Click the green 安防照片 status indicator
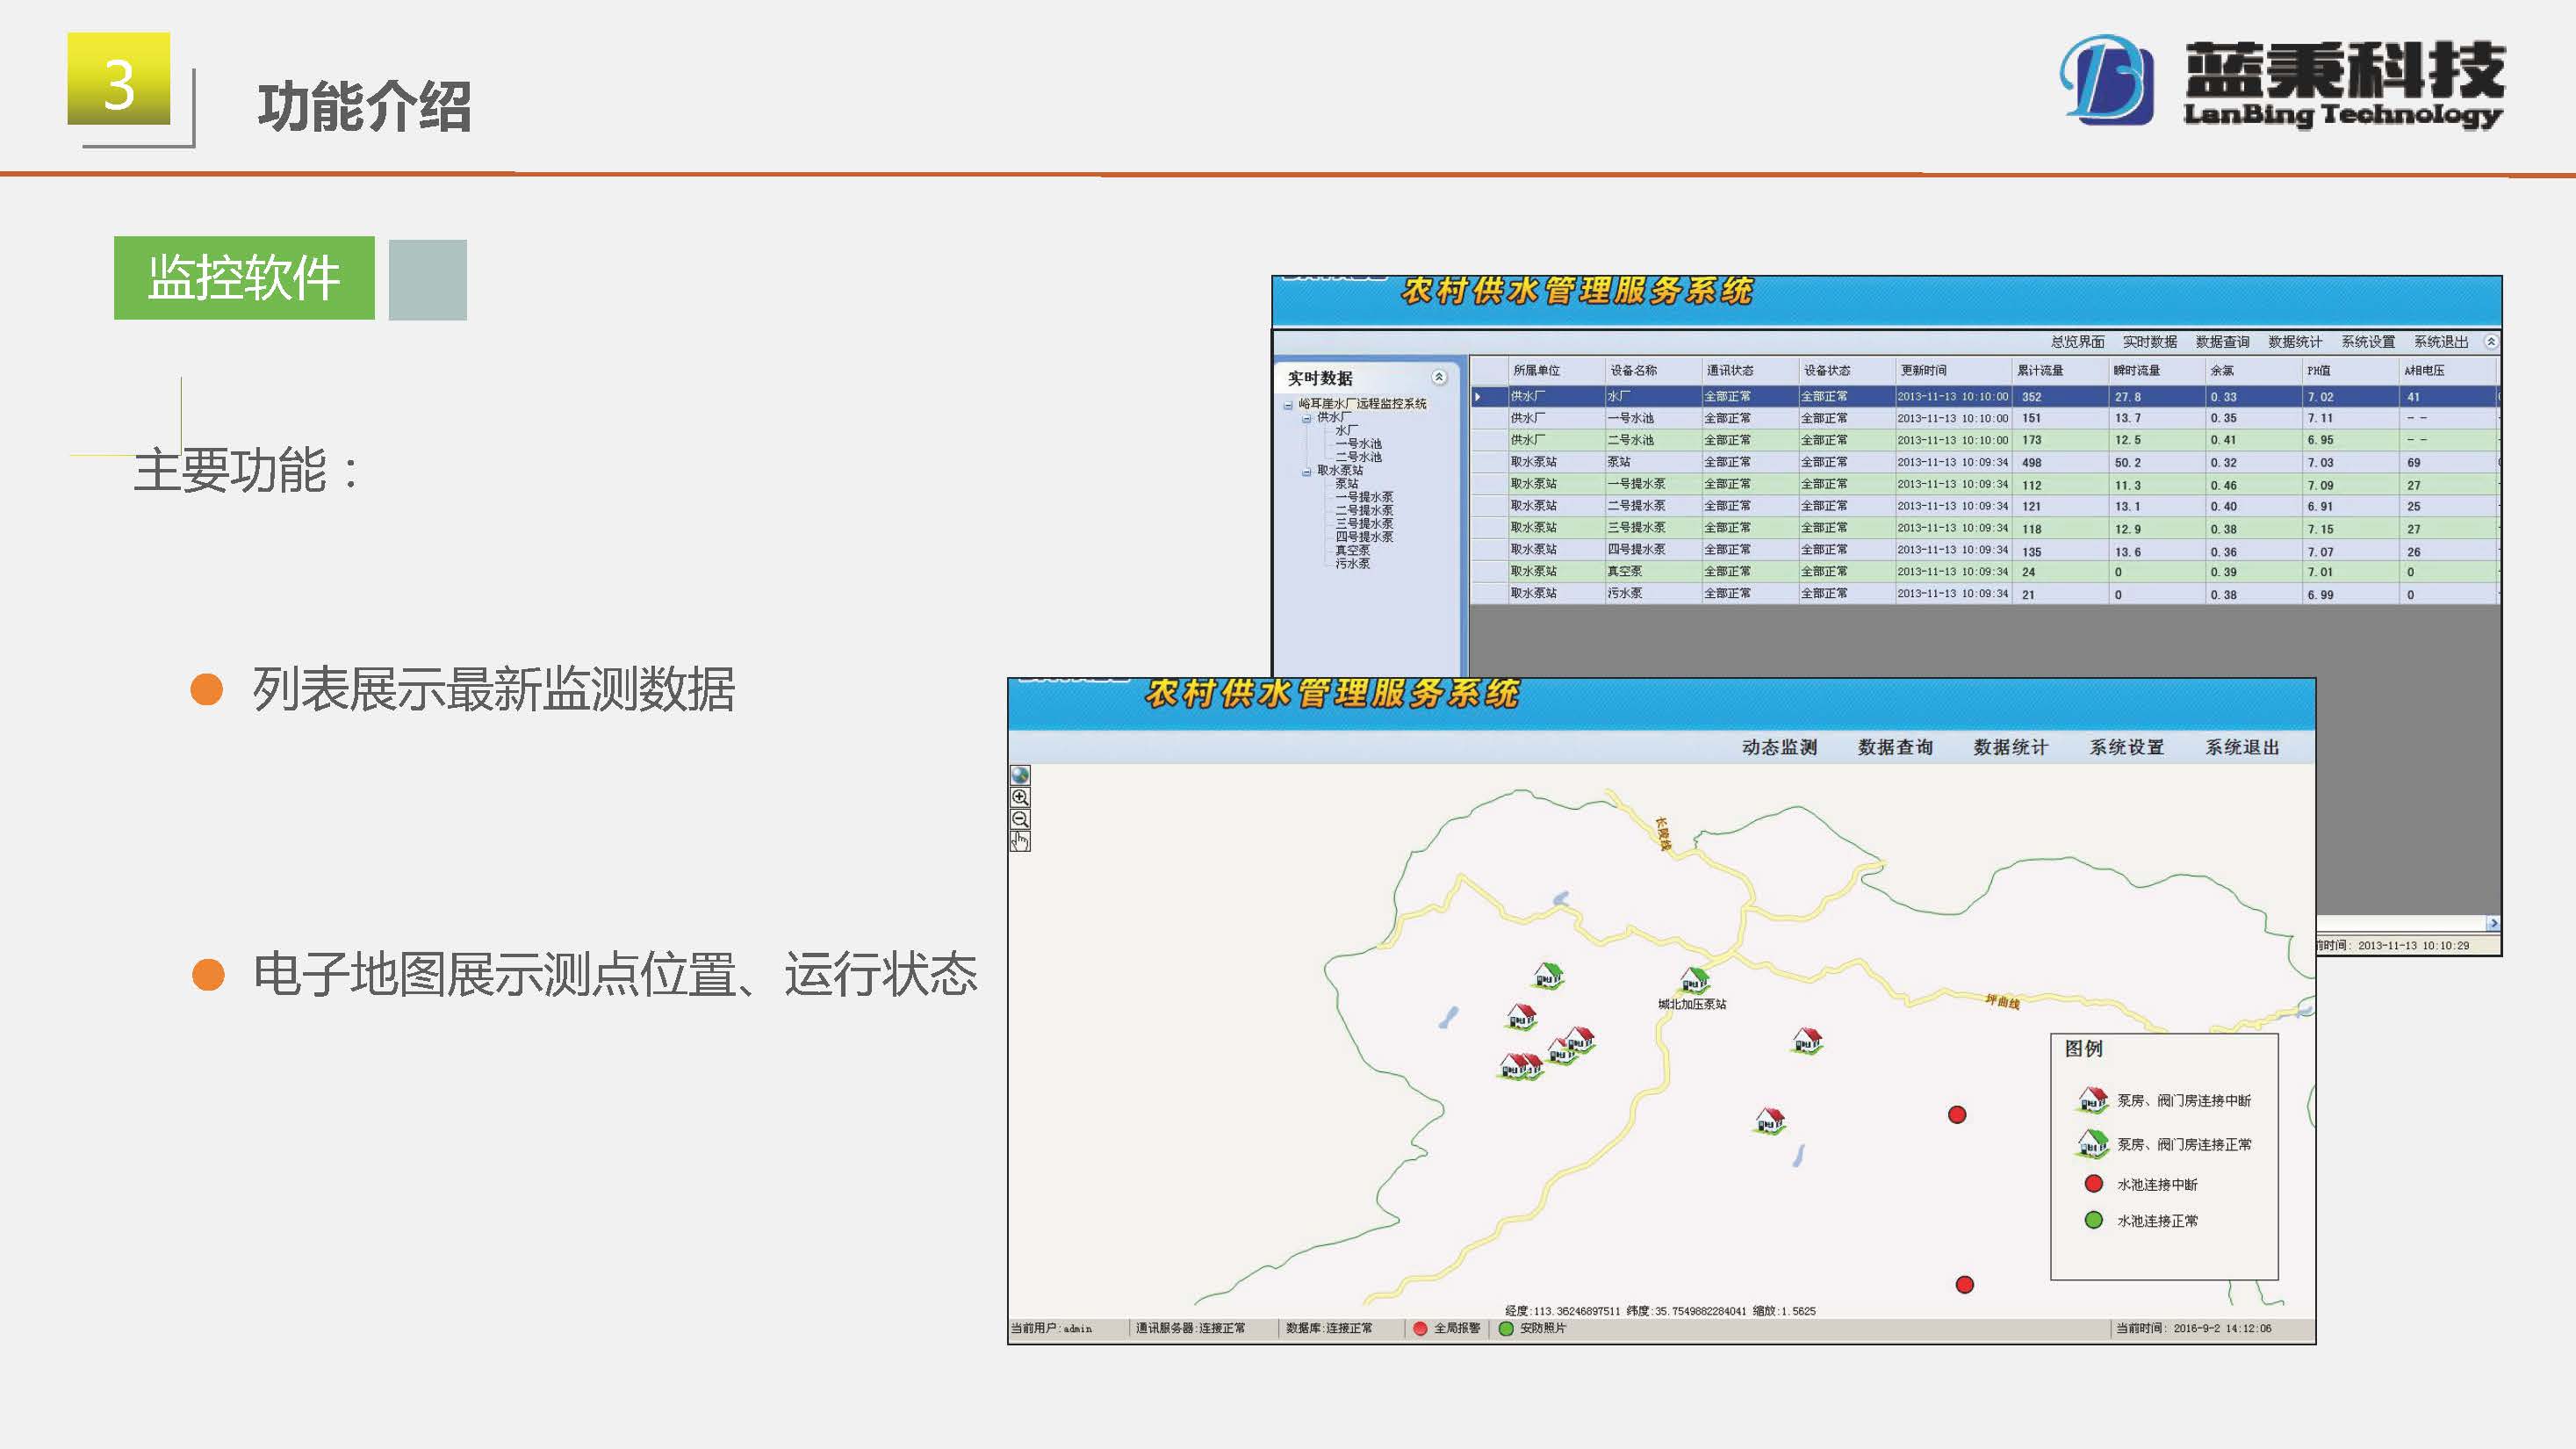Screen dimensions: 2576x1449 [x=1506, y=1329]
